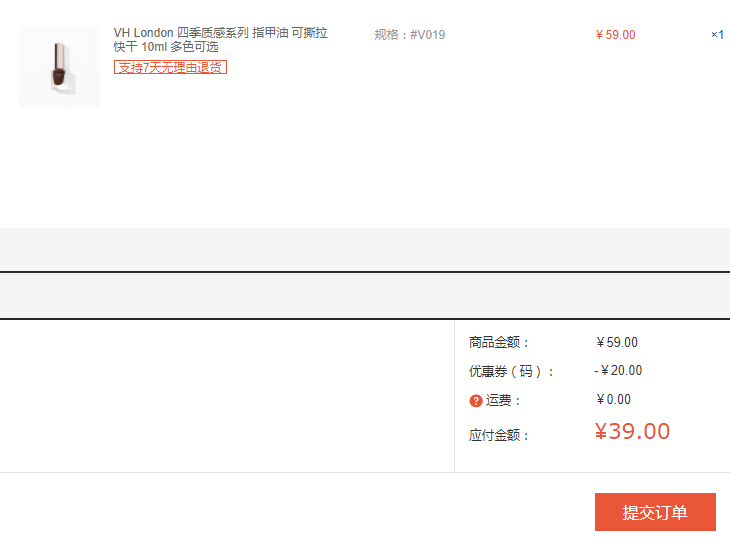Click the upper gray section band
The height and width of the screenshot is (546, 730).
pyautogui.click(x=365, y=249)
